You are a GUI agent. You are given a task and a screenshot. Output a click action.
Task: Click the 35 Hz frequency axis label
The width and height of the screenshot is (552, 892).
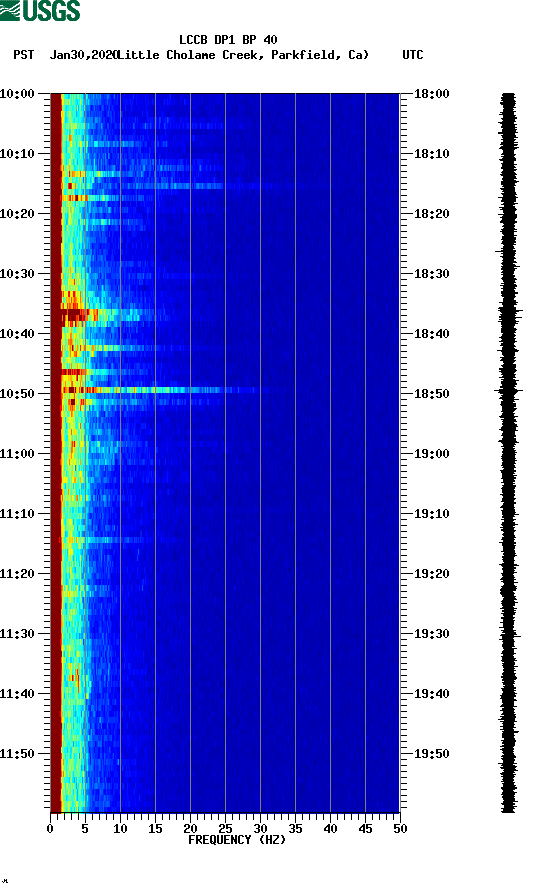[295, 829]
